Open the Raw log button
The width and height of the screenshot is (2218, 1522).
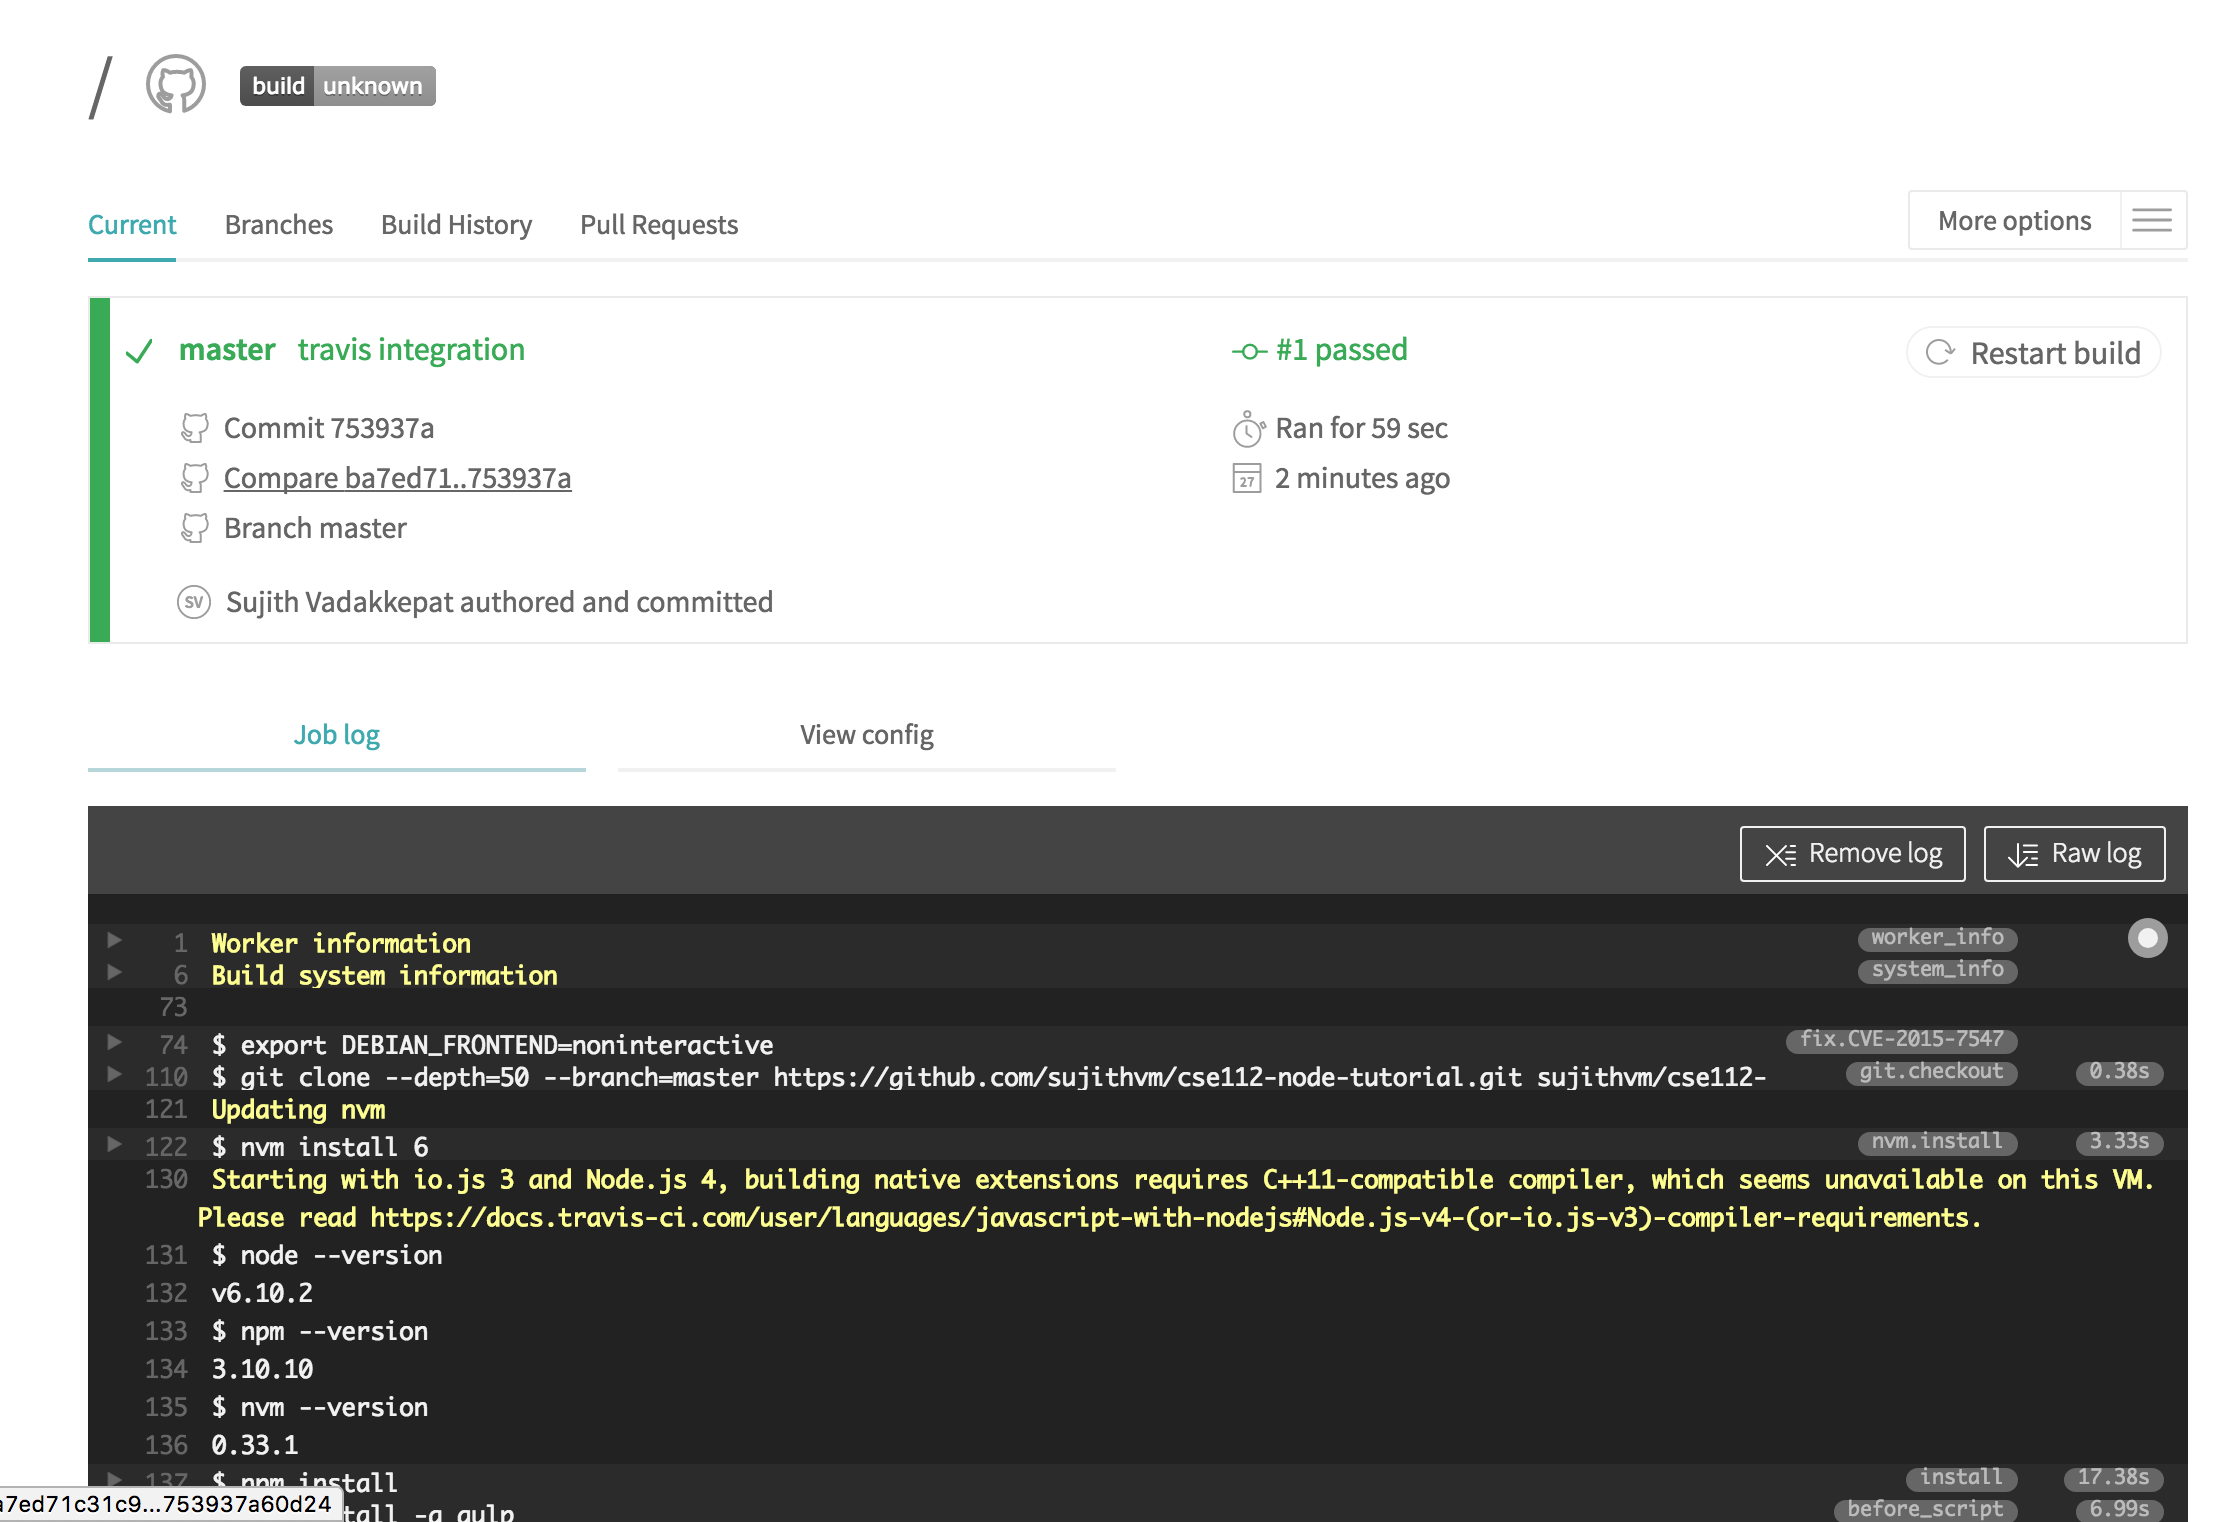(x=2074, y=854)
